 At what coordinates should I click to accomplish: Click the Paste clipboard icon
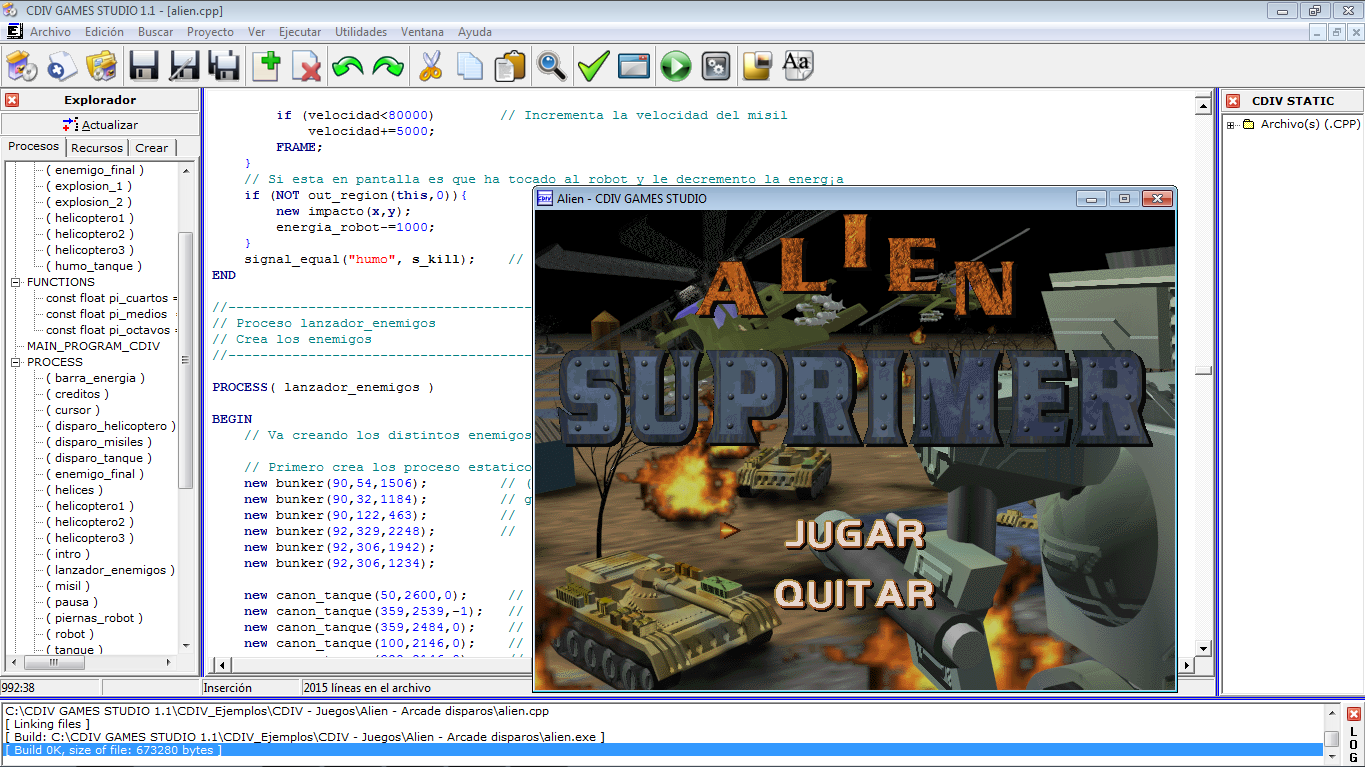[x=509, y=65]
